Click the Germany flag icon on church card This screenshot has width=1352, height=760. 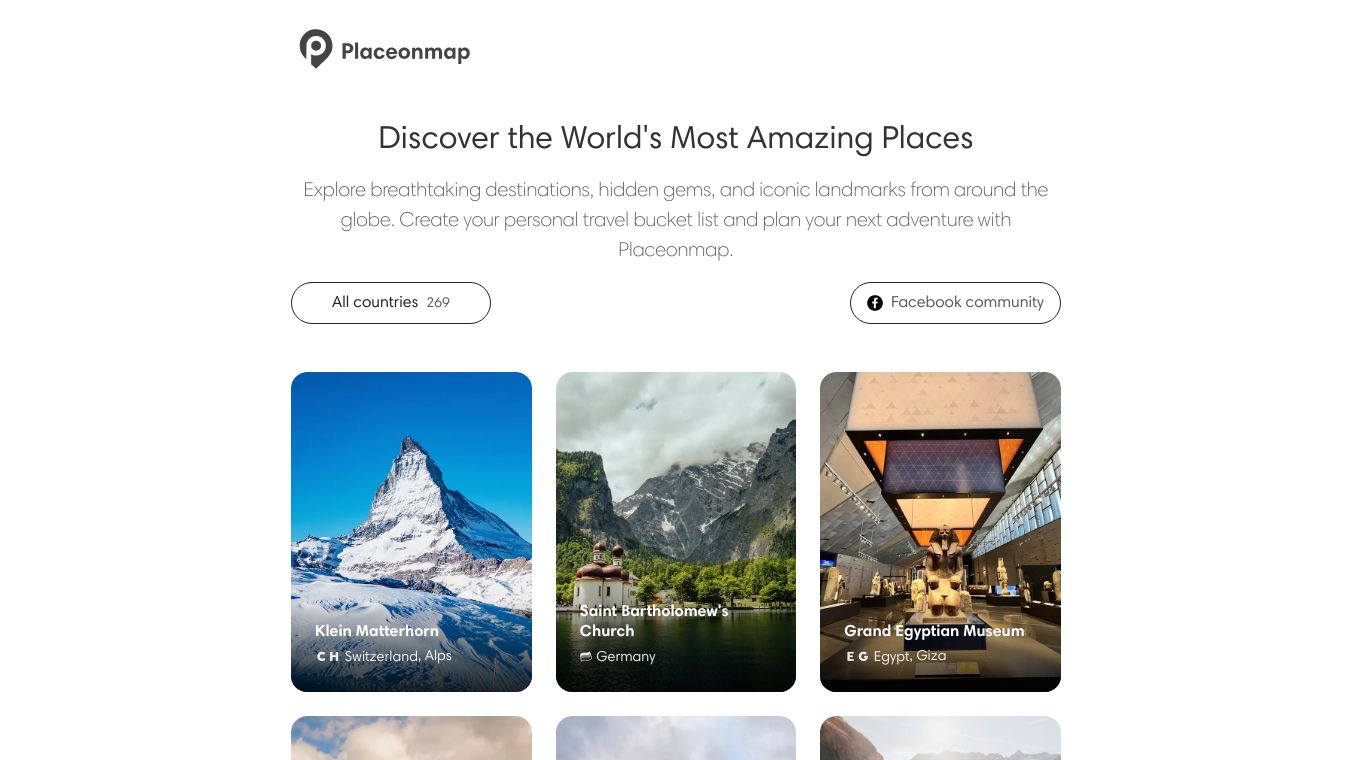click(586, 657)
